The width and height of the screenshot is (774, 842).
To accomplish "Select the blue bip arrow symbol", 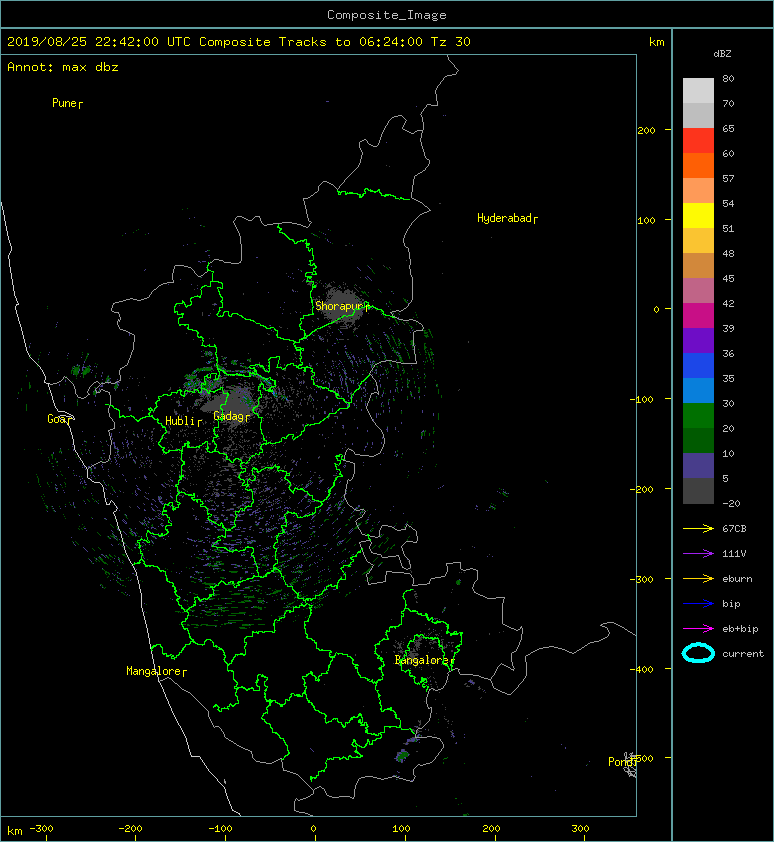I will coord(698,604).
